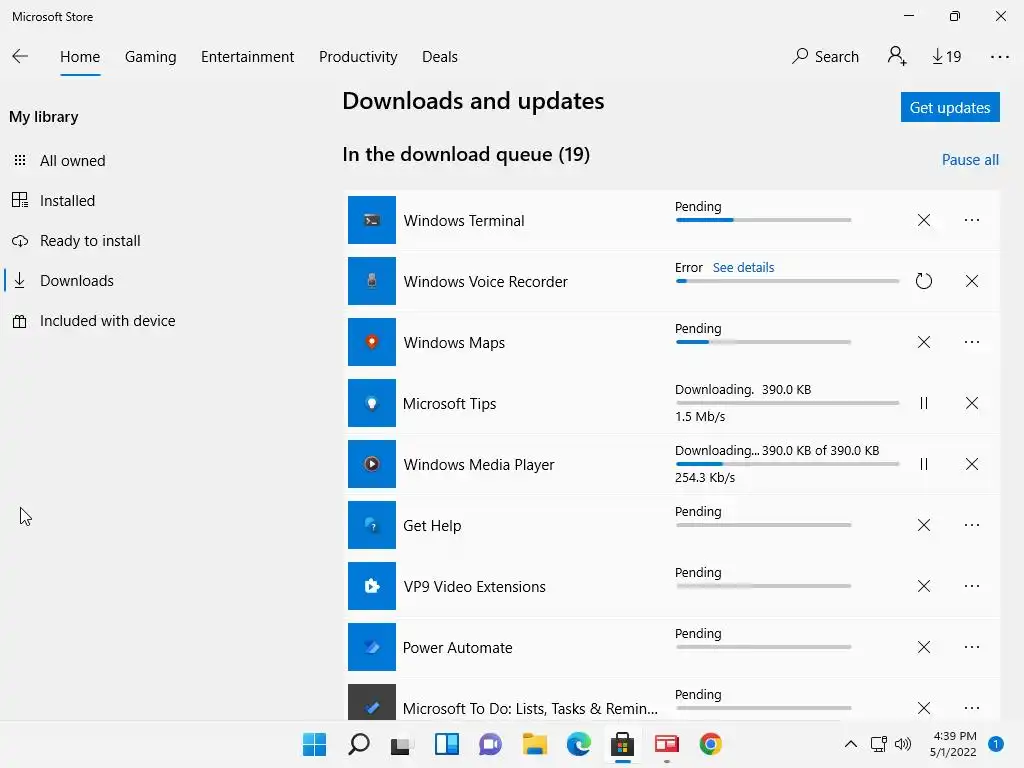Cancel the Windows Terminal download
1024x768 pixels.
[x=923, y=220]
